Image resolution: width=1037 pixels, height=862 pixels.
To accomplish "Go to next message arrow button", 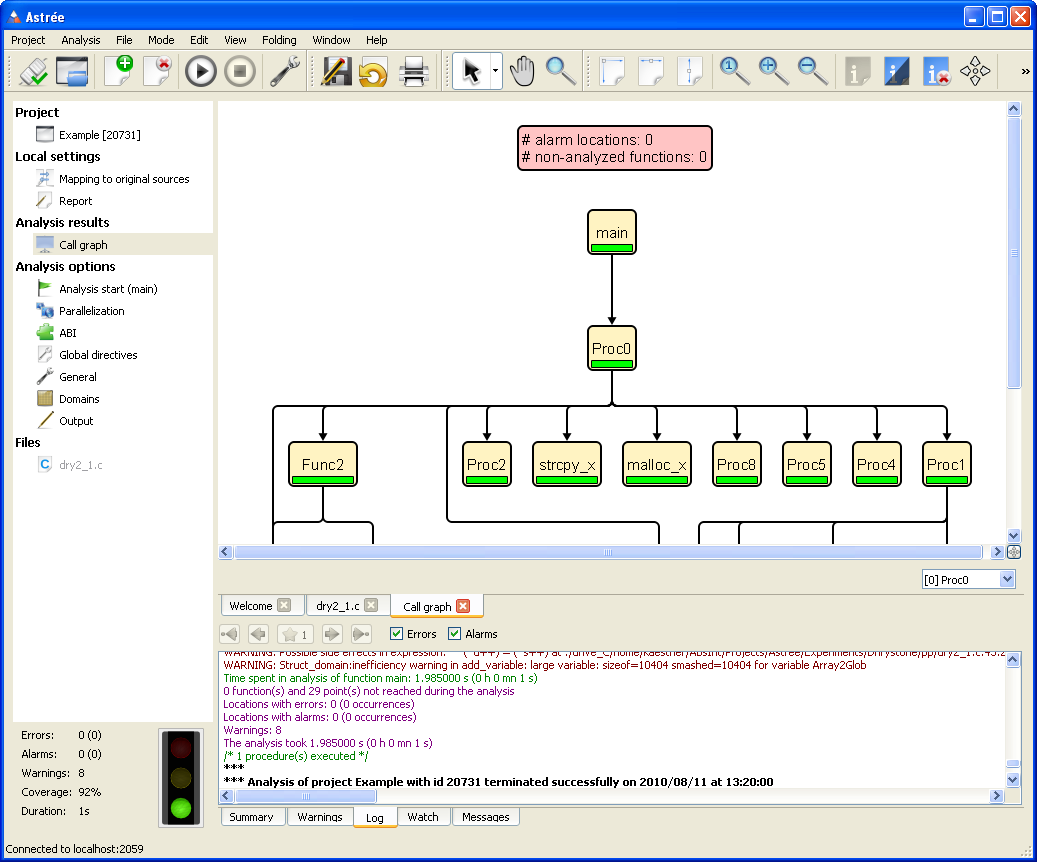I will (332, 634).
